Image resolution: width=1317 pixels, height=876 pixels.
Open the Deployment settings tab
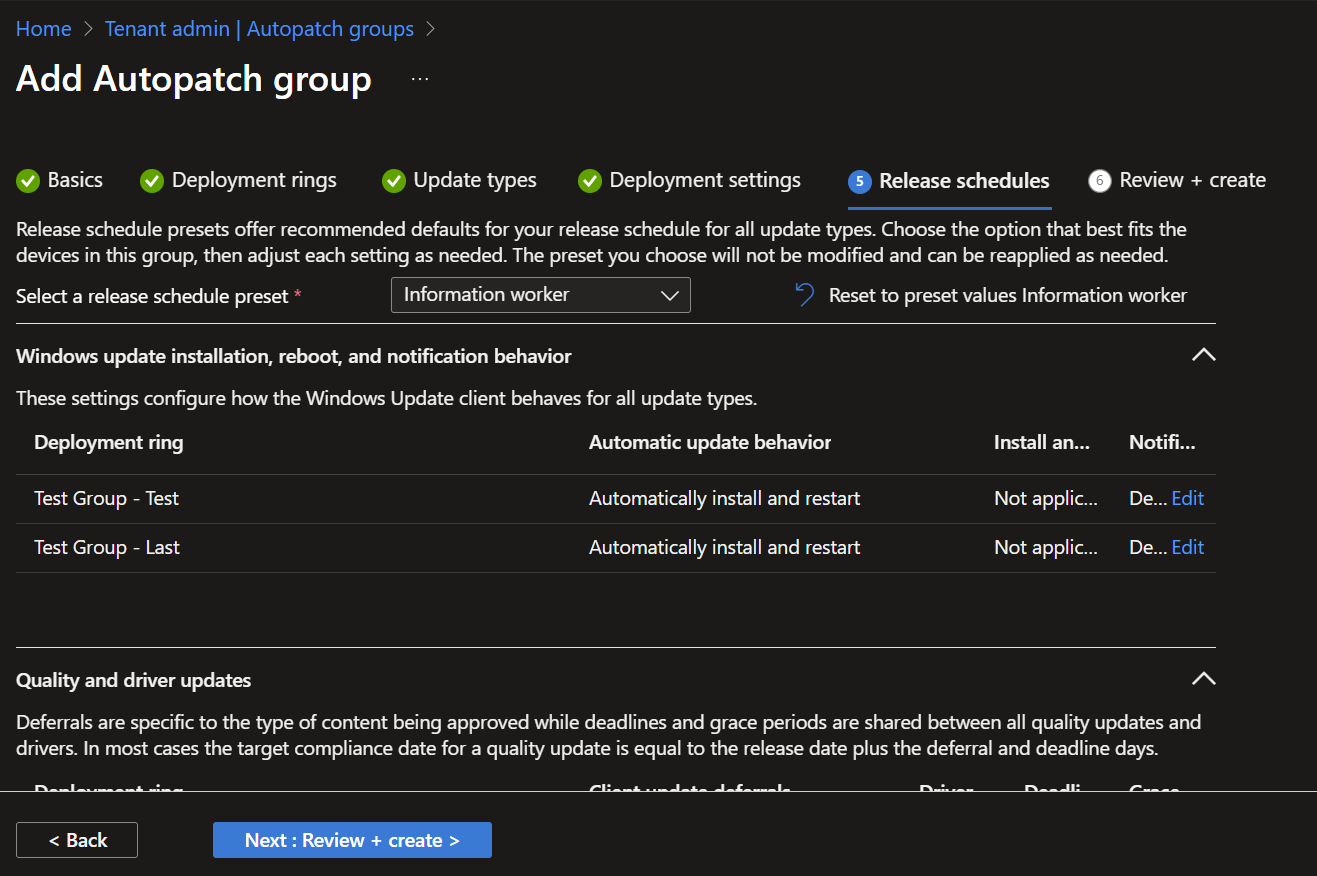click(x=690, y=181)
